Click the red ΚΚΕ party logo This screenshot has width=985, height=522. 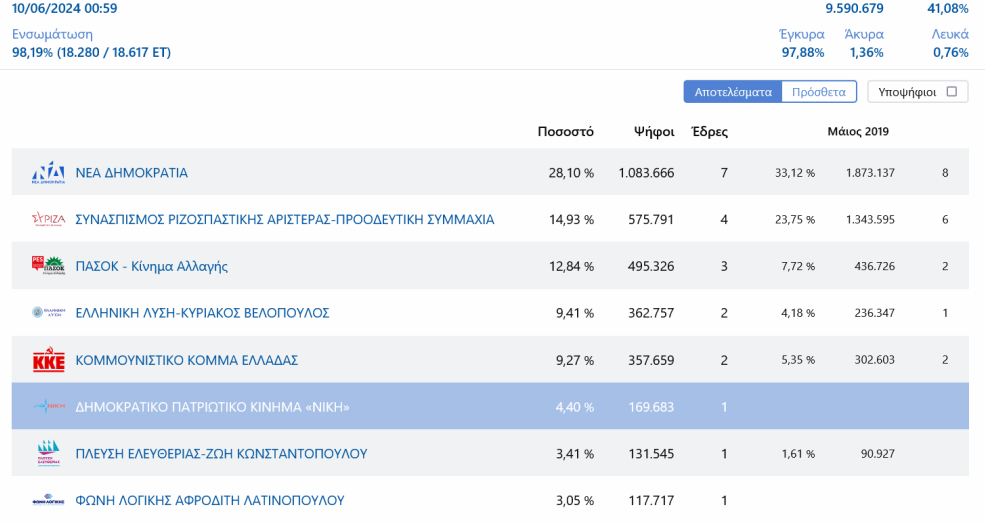(48, 360)
